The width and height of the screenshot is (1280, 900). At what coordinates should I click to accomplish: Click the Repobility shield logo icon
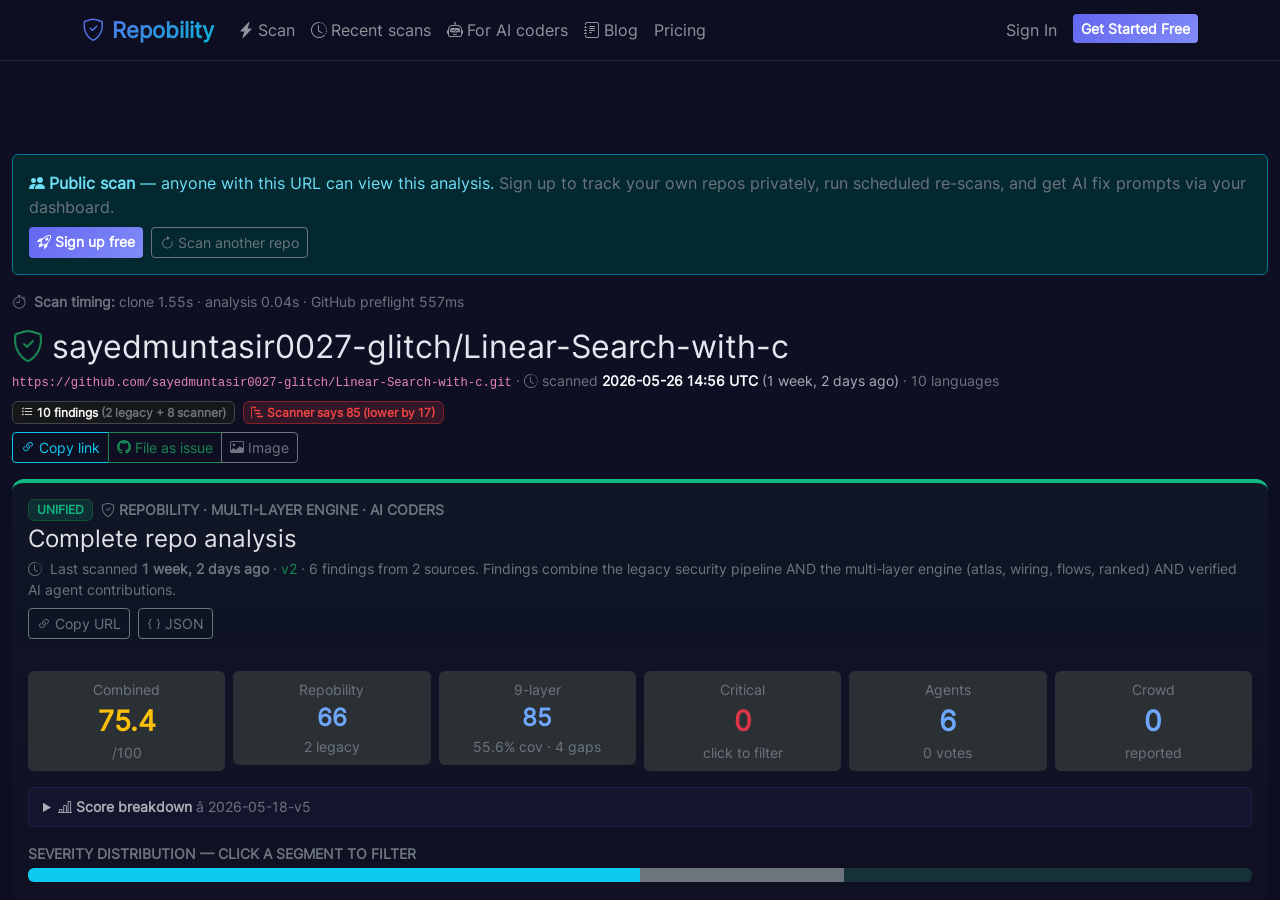tap(93, 30)
